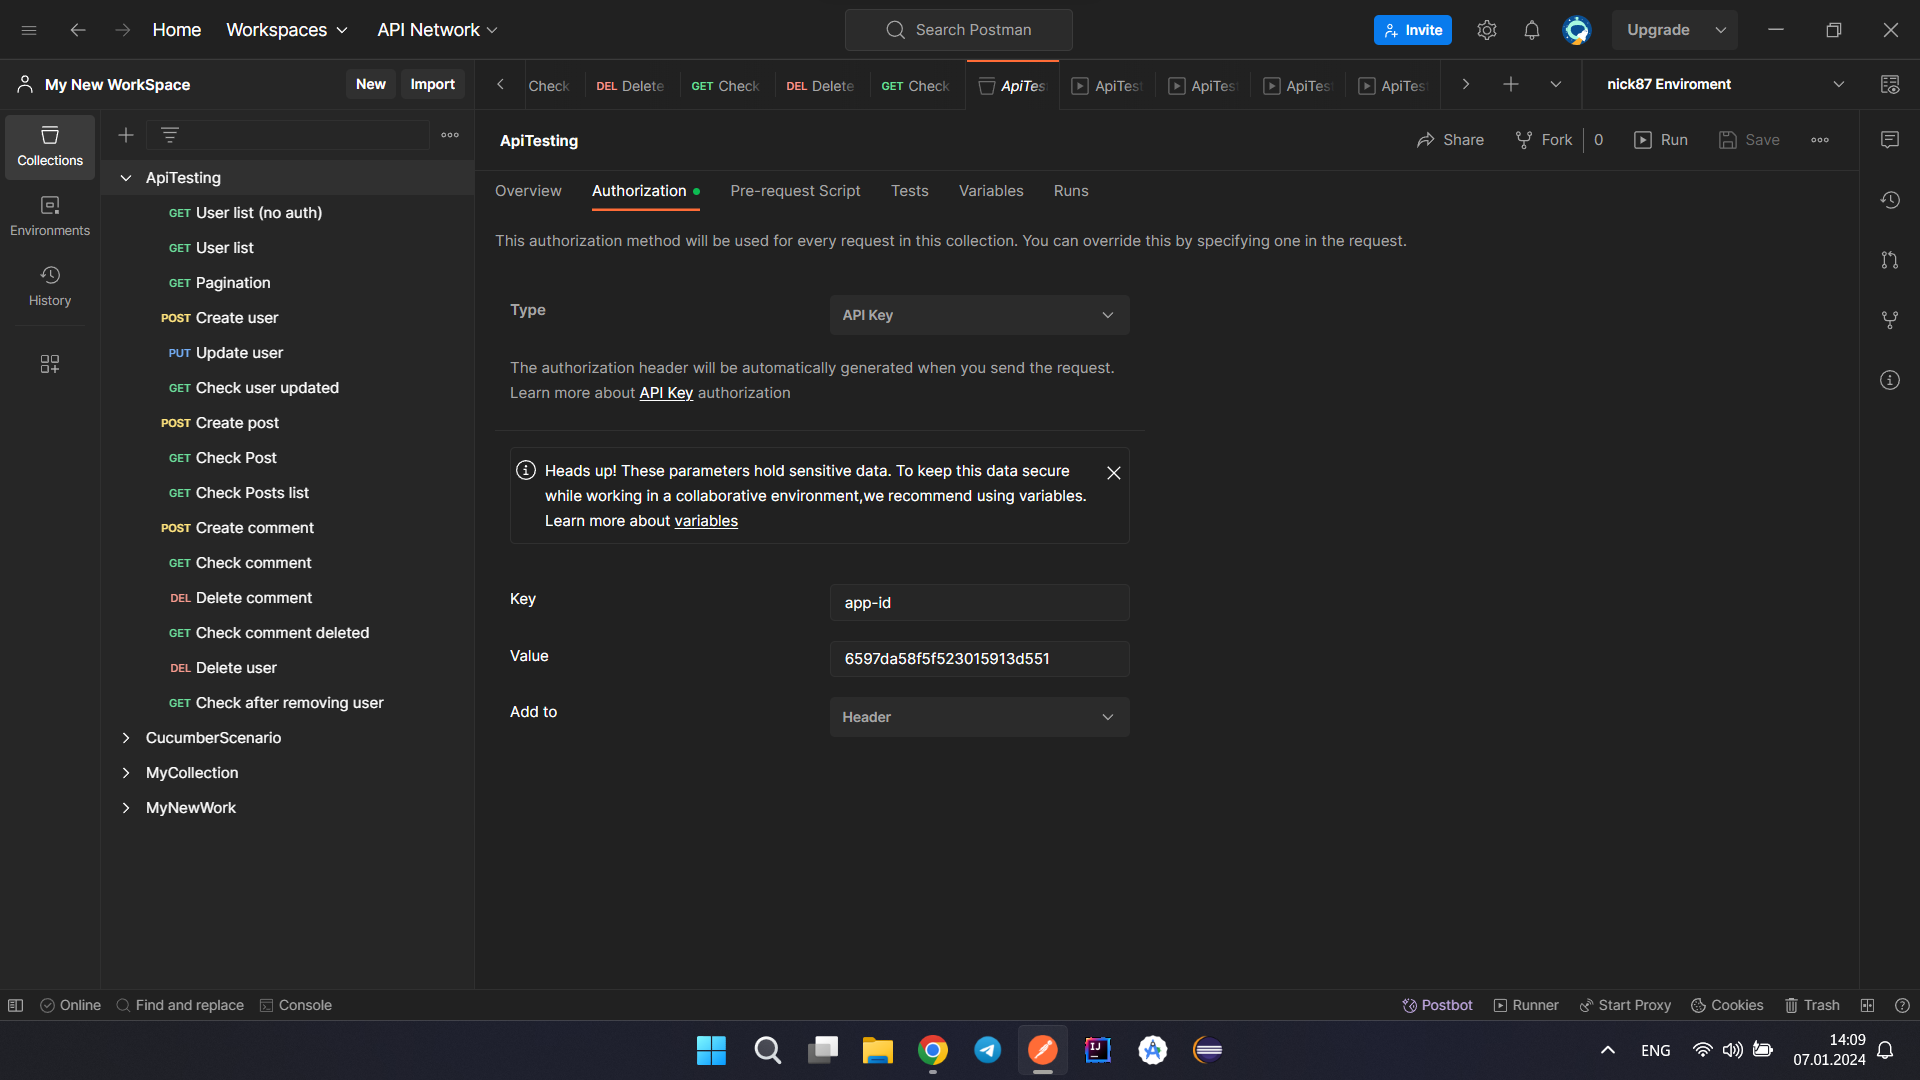Show the open tabs list chevron

click(1556, 85)
